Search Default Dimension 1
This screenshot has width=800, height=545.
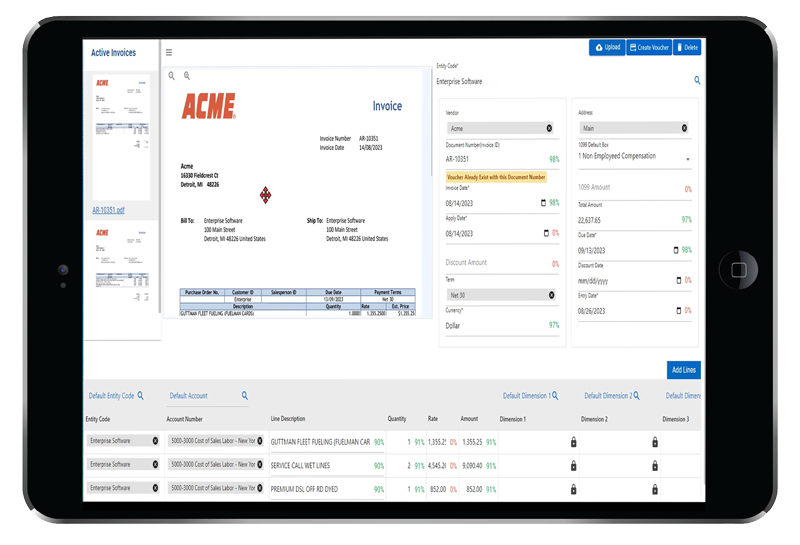[x=555, y=395]
